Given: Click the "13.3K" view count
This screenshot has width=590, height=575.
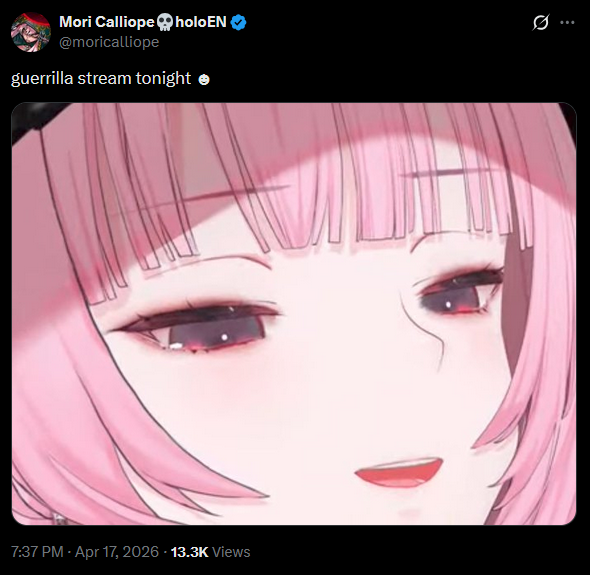Looking at the screenshot, I should 189,552.
